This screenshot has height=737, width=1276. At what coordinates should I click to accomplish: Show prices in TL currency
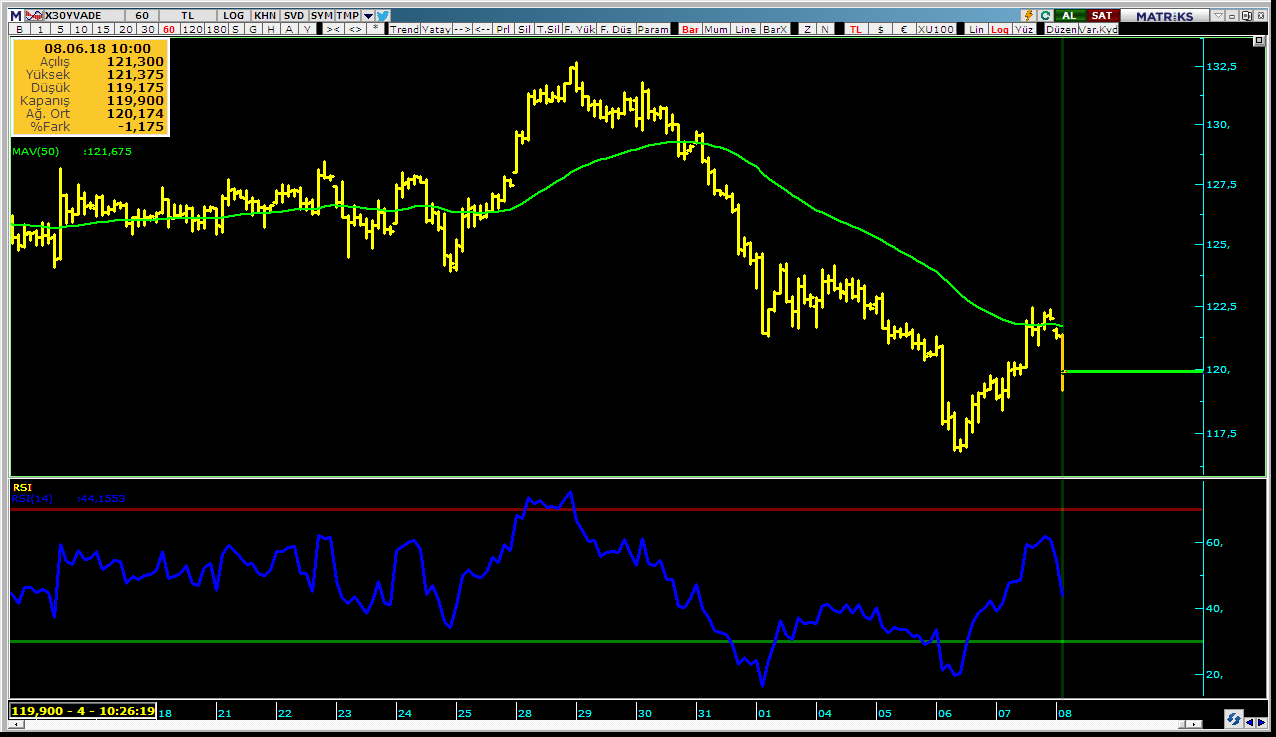point(857,29)
